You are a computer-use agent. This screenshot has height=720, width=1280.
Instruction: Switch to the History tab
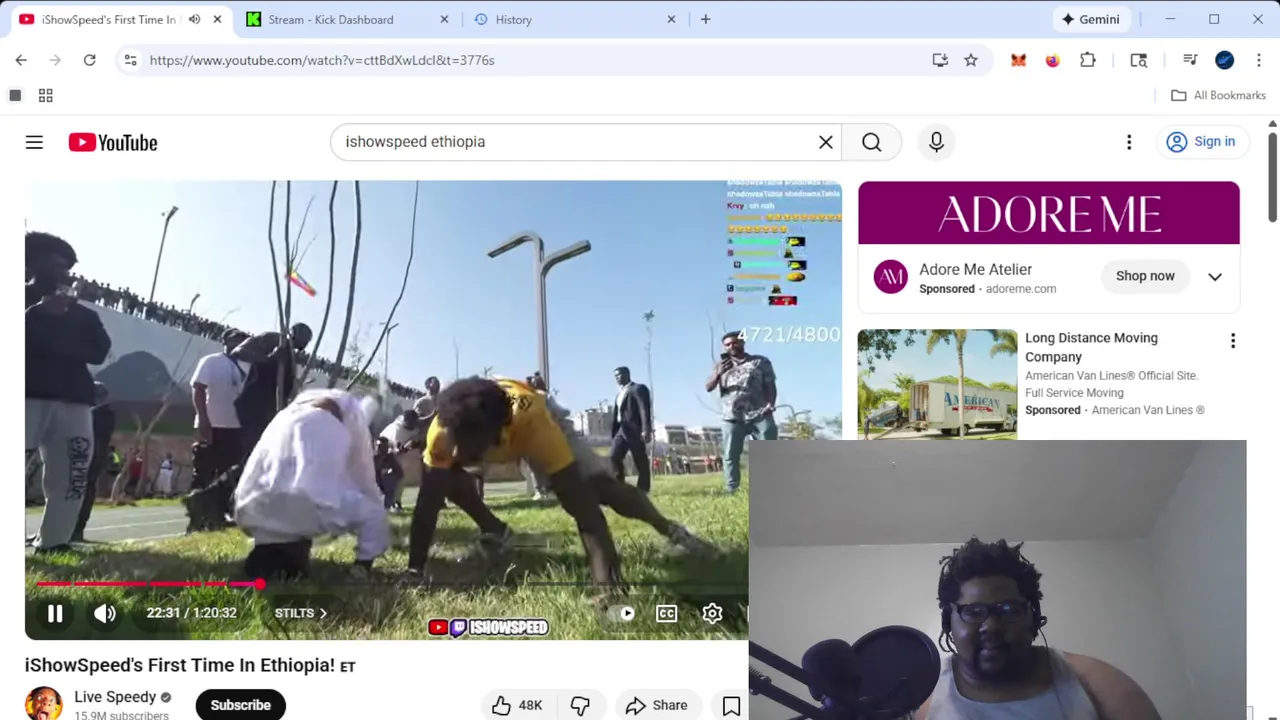[513, 19]
